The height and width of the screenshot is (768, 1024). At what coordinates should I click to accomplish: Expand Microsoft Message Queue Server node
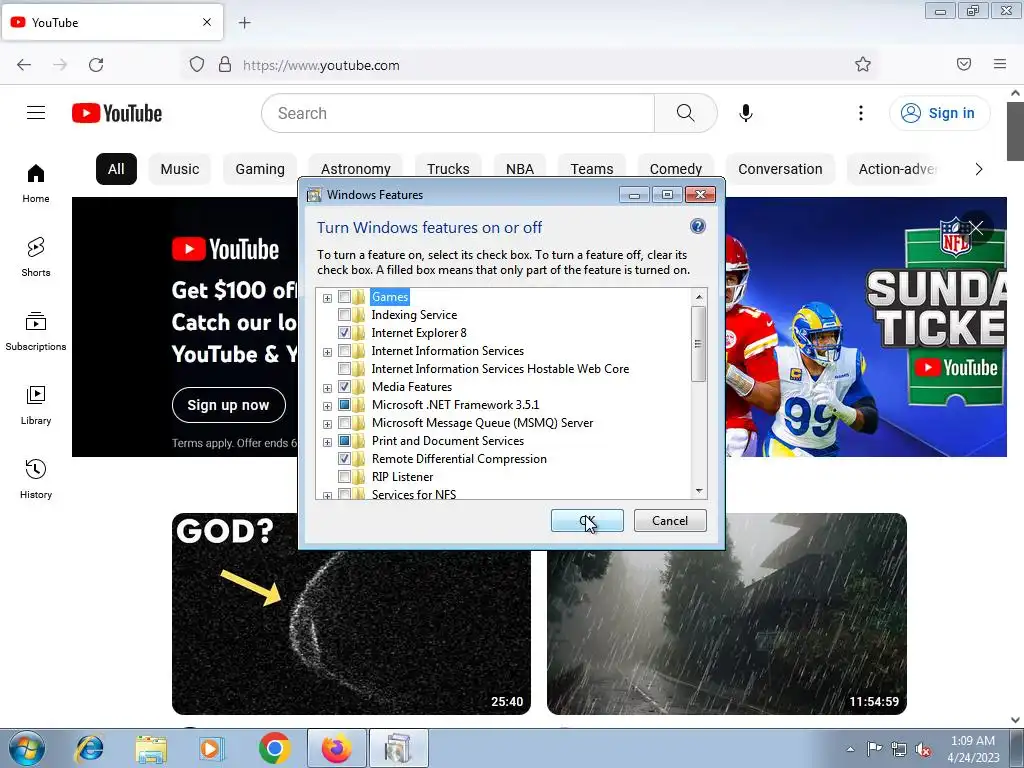click(x=327, y=424)
